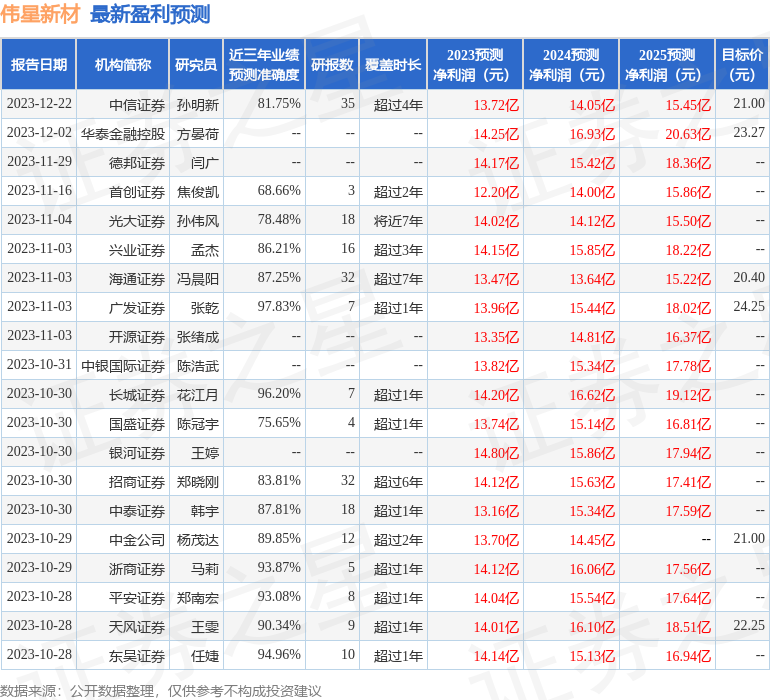The image size is (770, 700).
Task: Click researcher name 杨茂达
Action: [x=198, y=539]
